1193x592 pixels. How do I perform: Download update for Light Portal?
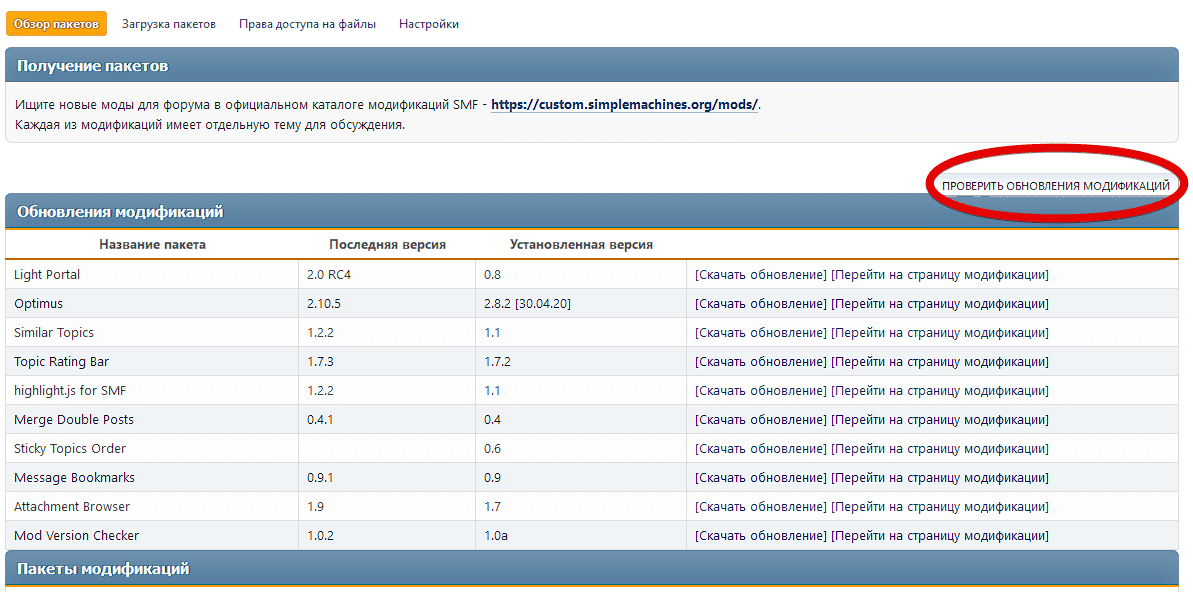tap(761, 275)
